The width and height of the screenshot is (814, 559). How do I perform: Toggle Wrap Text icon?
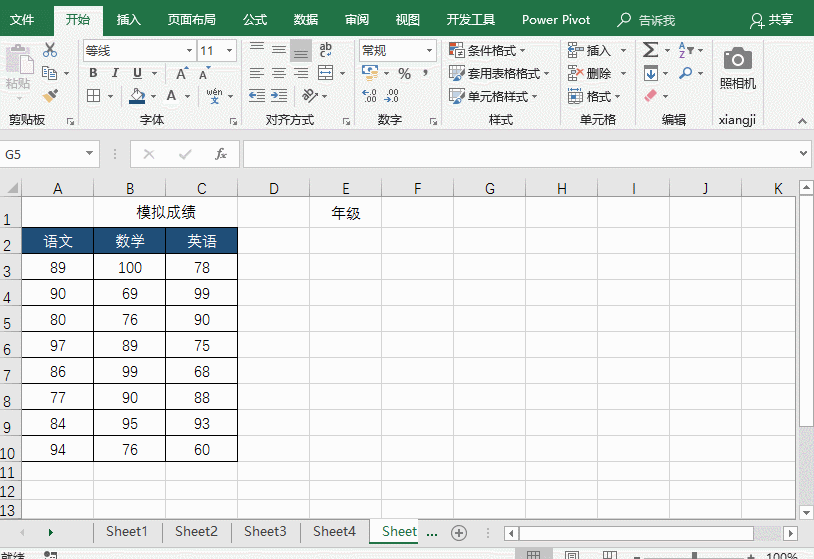pos(325,50)
